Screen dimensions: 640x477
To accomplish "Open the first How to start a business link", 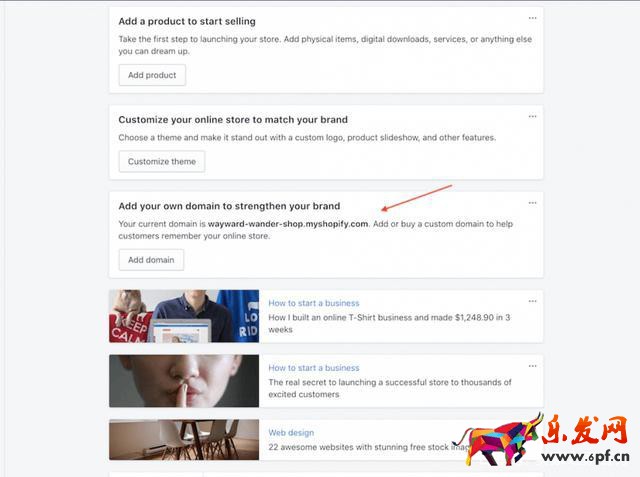I will (313, 303).
